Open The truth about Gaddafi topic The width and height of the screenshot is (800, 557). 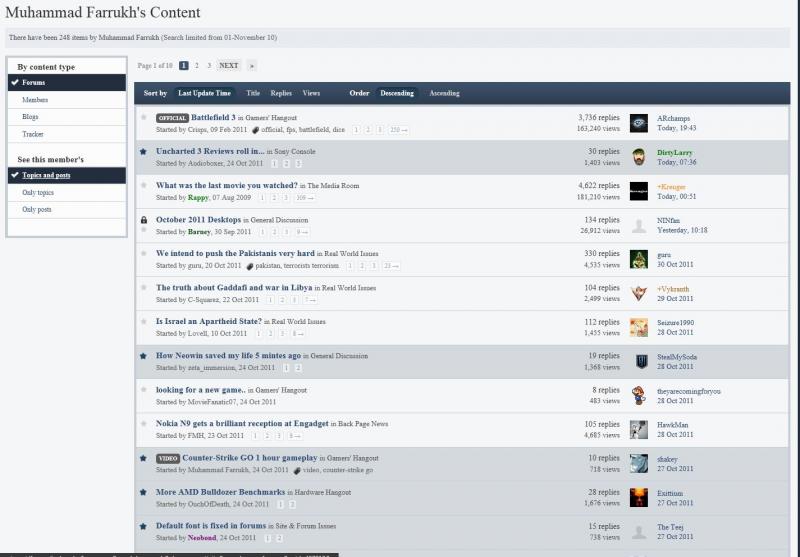coord(234,288)
